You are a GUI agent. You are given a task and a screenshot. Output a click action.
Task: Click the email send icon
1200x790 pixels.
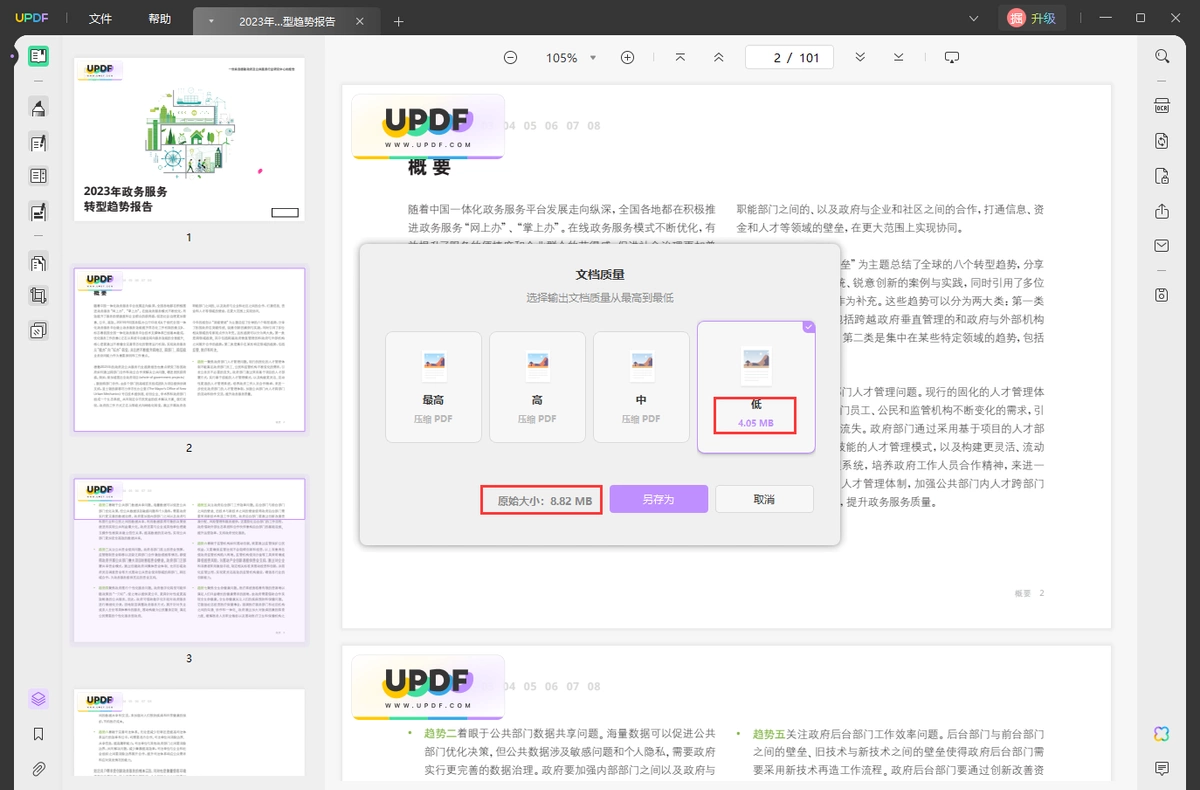(1161, 246)
